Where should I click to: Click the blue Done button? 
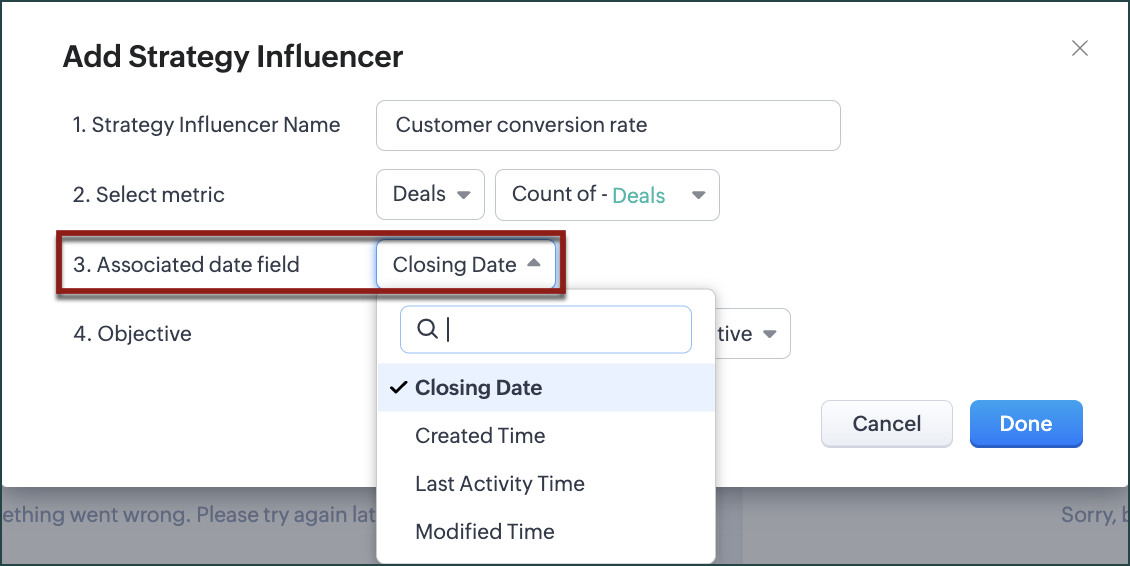pyautogui.click(x=1026, y=423)
